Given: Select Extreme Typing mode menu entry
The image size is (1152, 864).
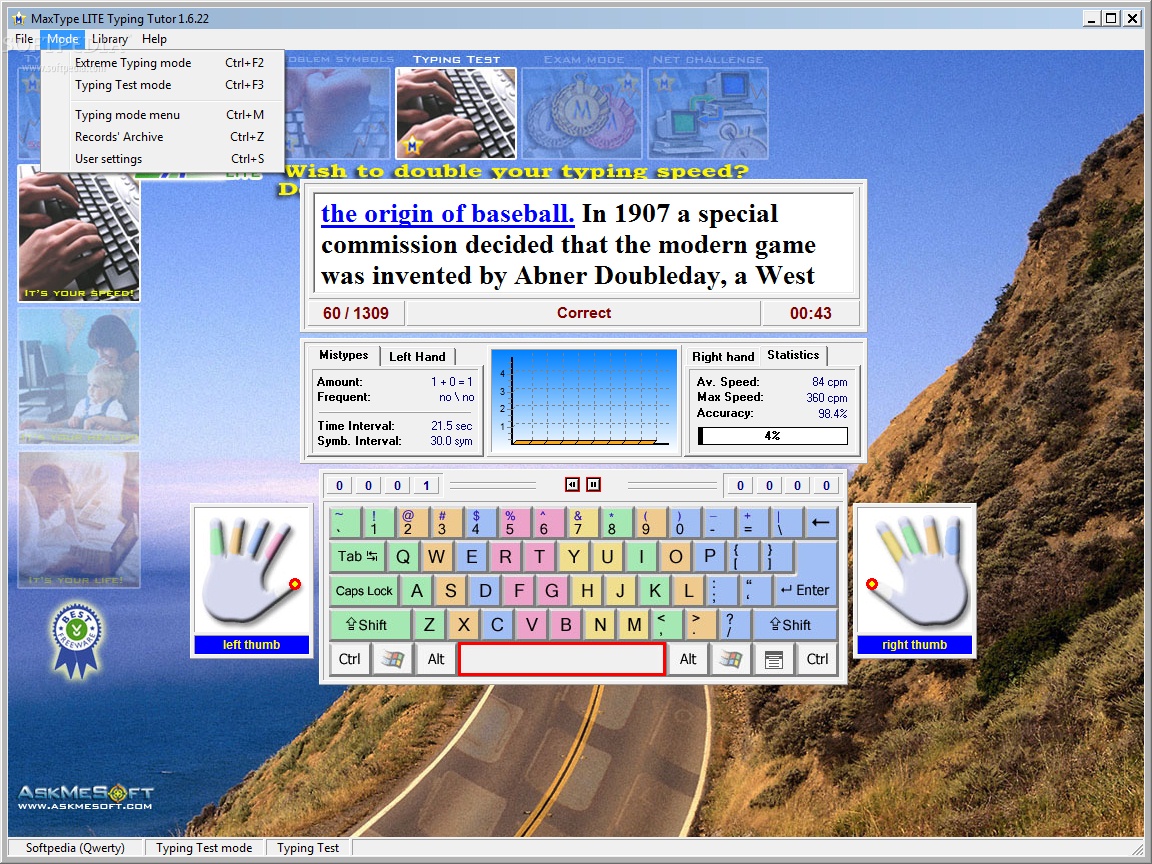Looking at the screenshot, I should pos(163,63).
